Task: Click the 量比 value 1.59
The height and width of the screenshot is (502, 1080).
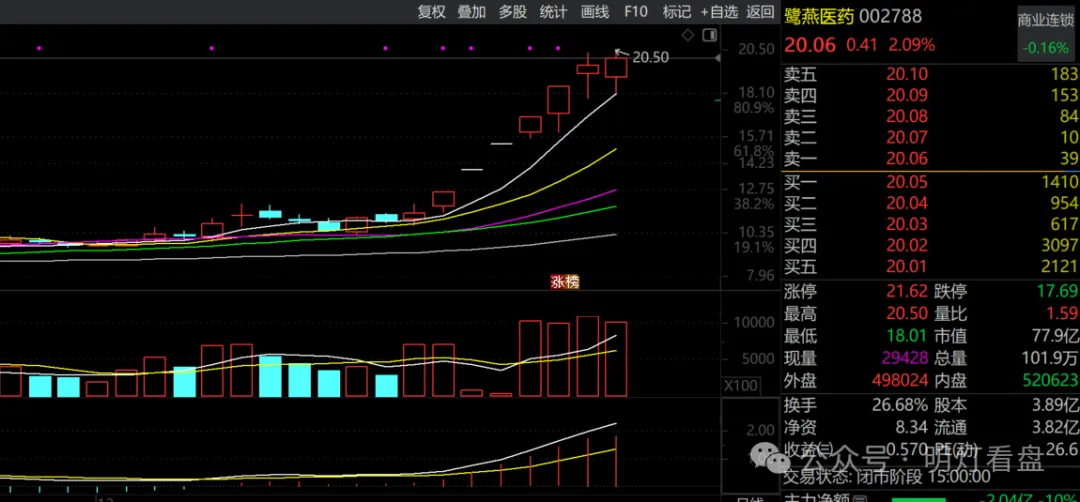Action: [x=1061, y=314]
